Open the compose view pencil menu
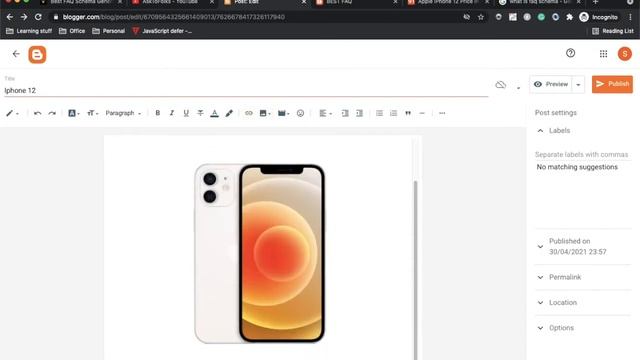Image resolution: width=640 pixels, height=360 pixels. click(x=12, y=113)
